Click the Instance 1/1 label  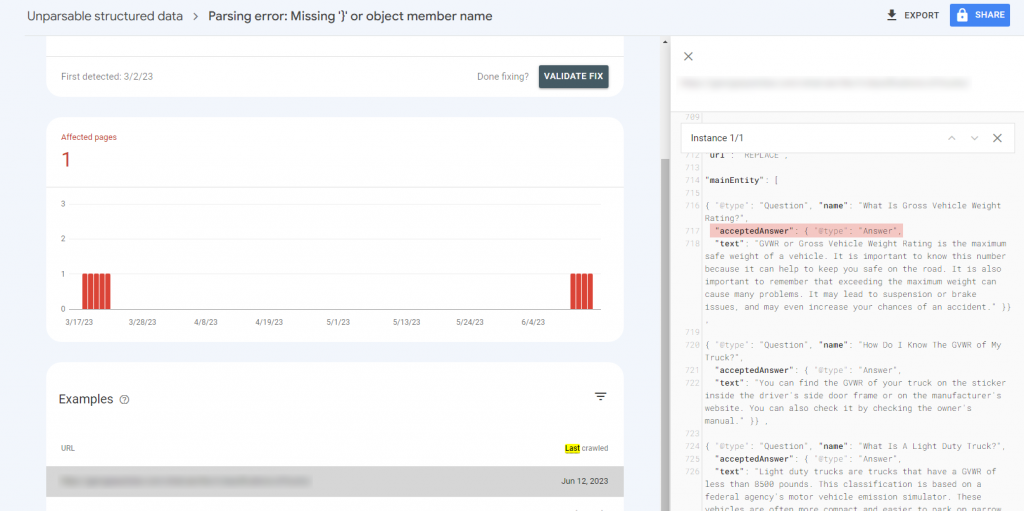point(717,138)
